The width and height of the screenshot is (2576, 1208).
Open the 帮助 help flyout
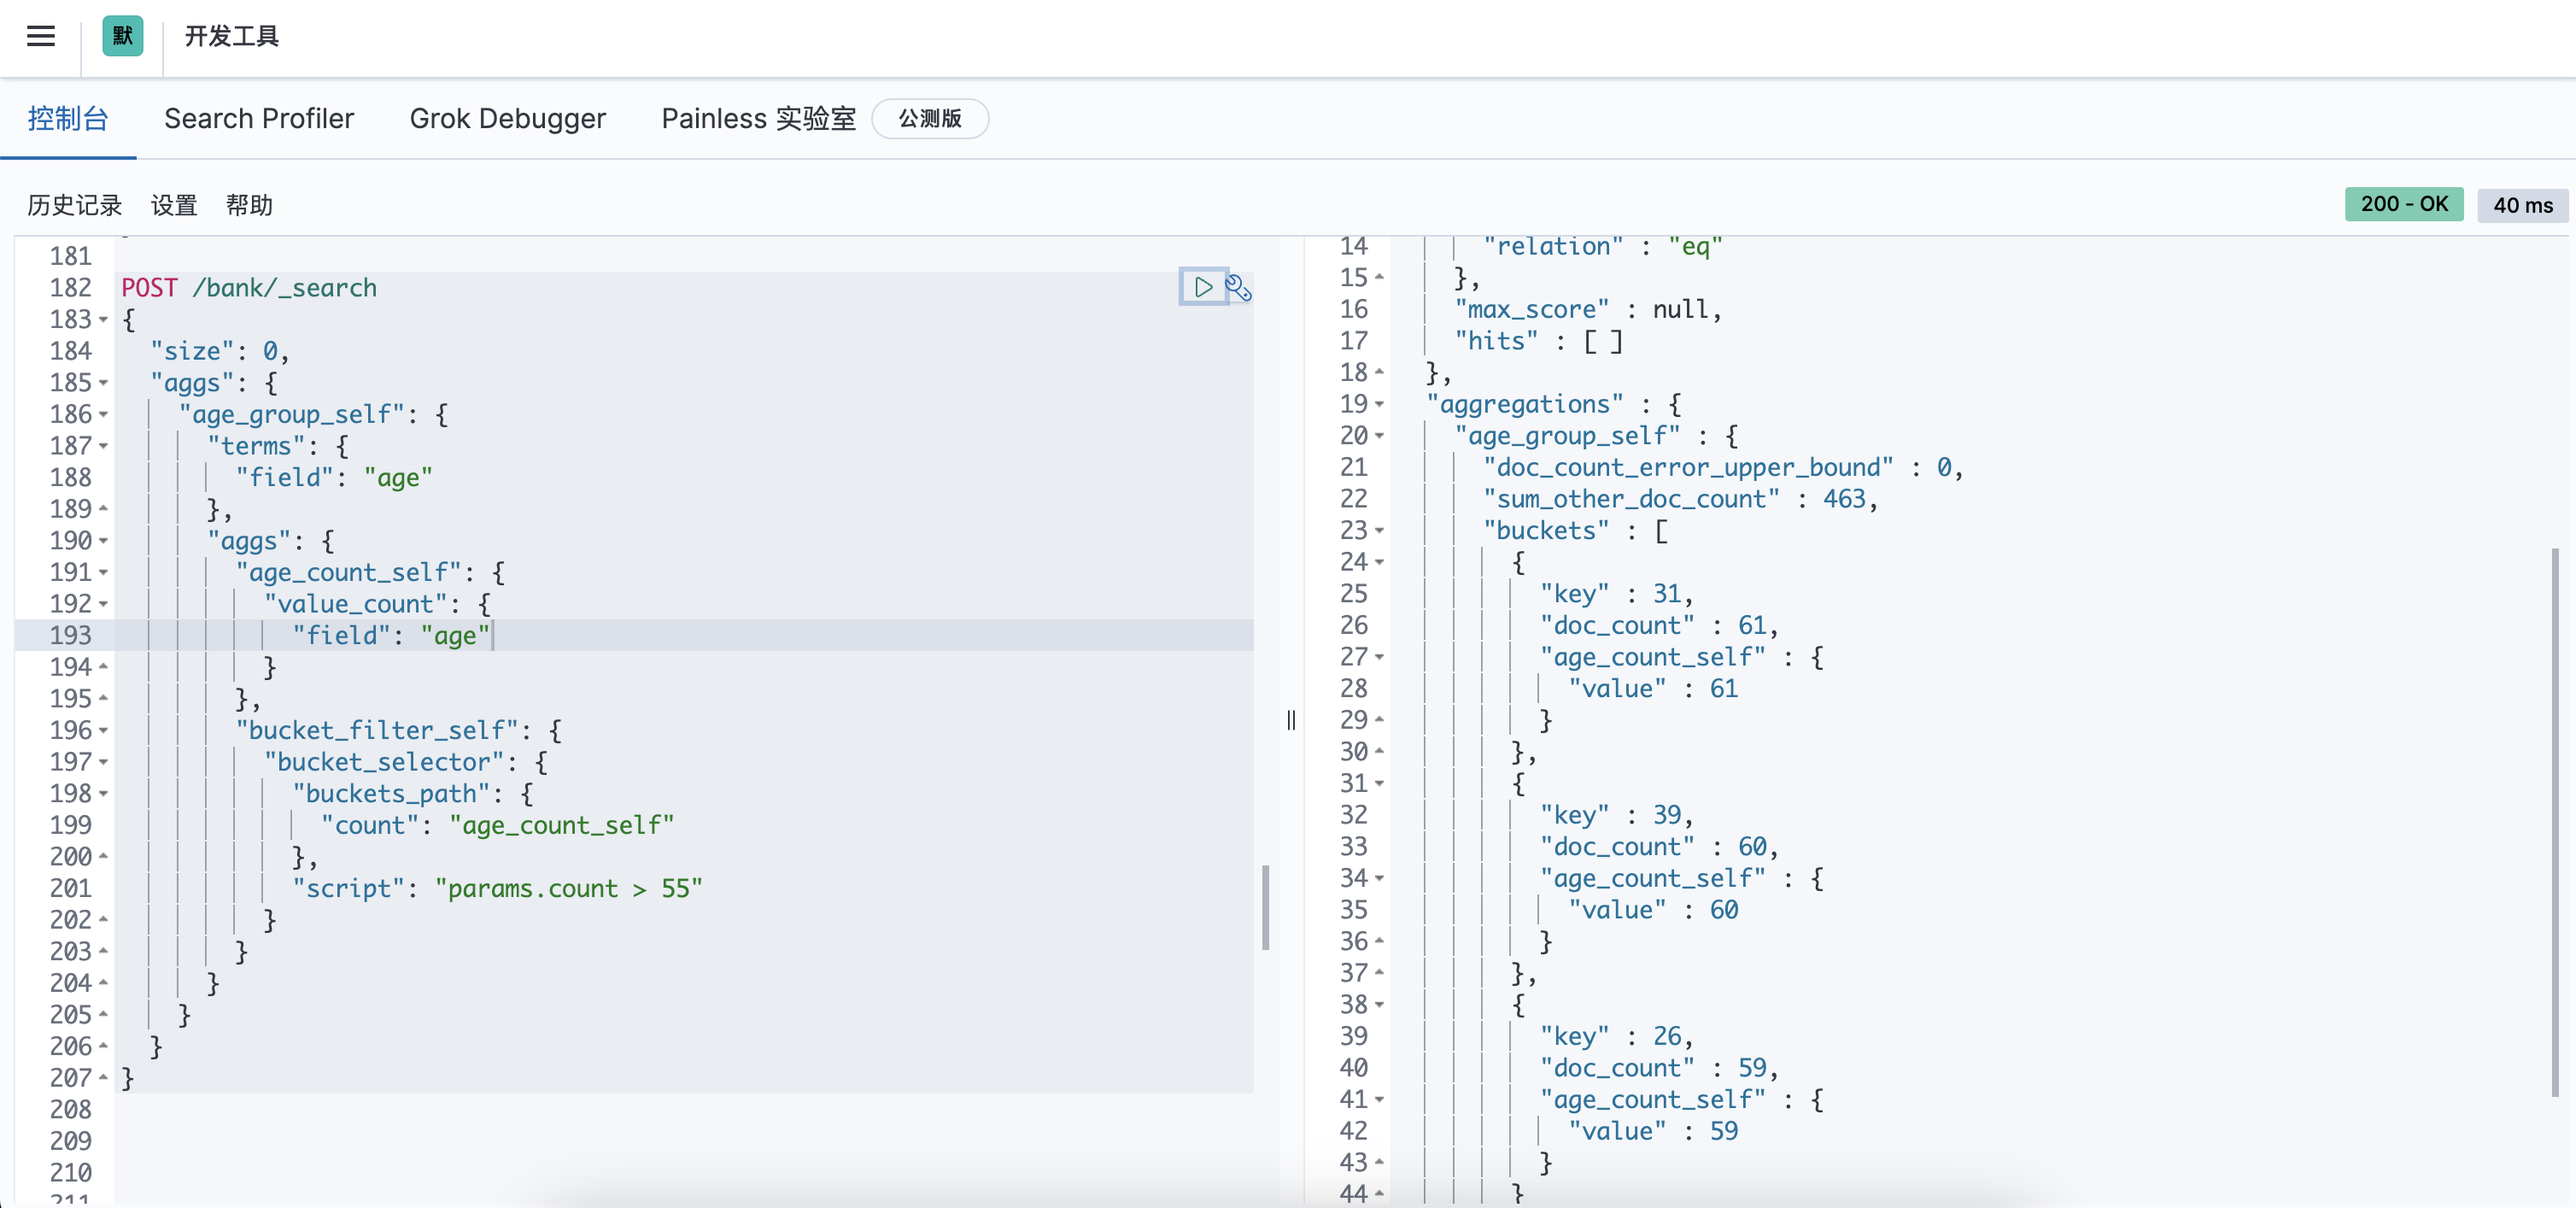(x=249, y=205)
